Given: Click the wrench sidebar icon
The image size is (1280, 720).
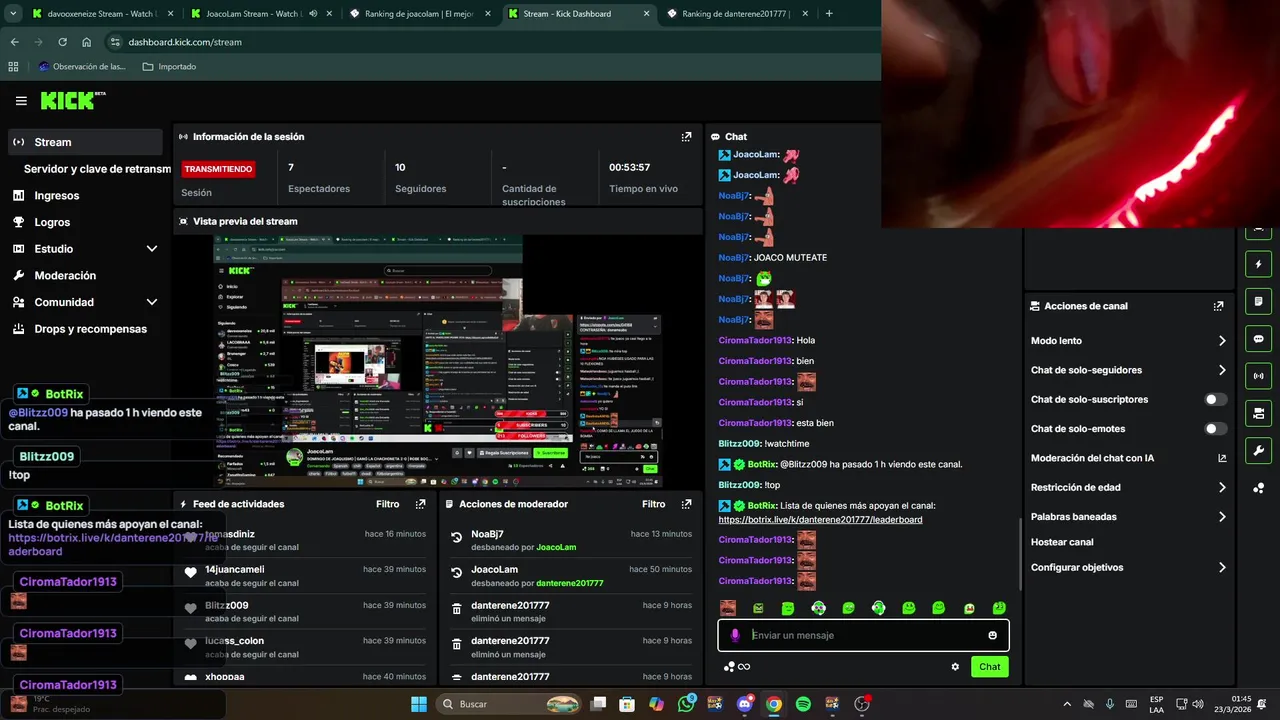Looking at the screenshot, I should pyautogui.click(x=1258, y=450).
